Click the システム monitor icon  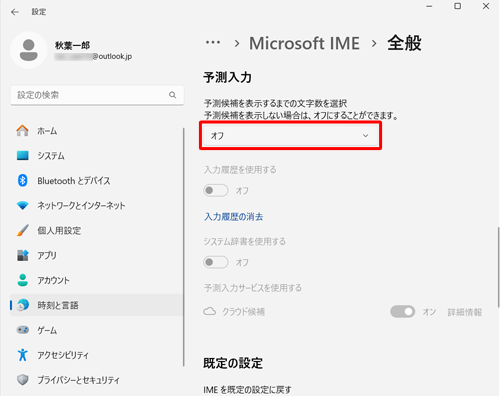pyautogui.click(x=23, y=156)
